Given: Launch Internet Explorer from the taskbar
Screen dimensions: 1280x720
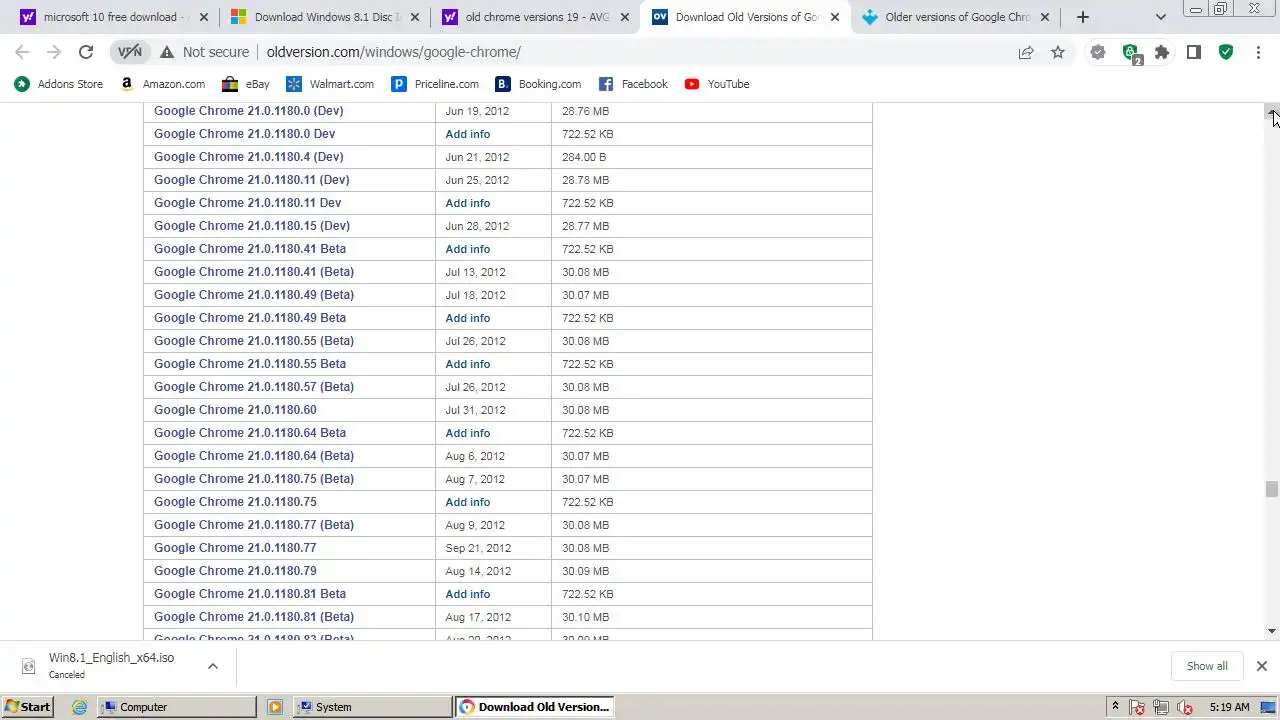Looking at the screenshot, I should point(79,707).
